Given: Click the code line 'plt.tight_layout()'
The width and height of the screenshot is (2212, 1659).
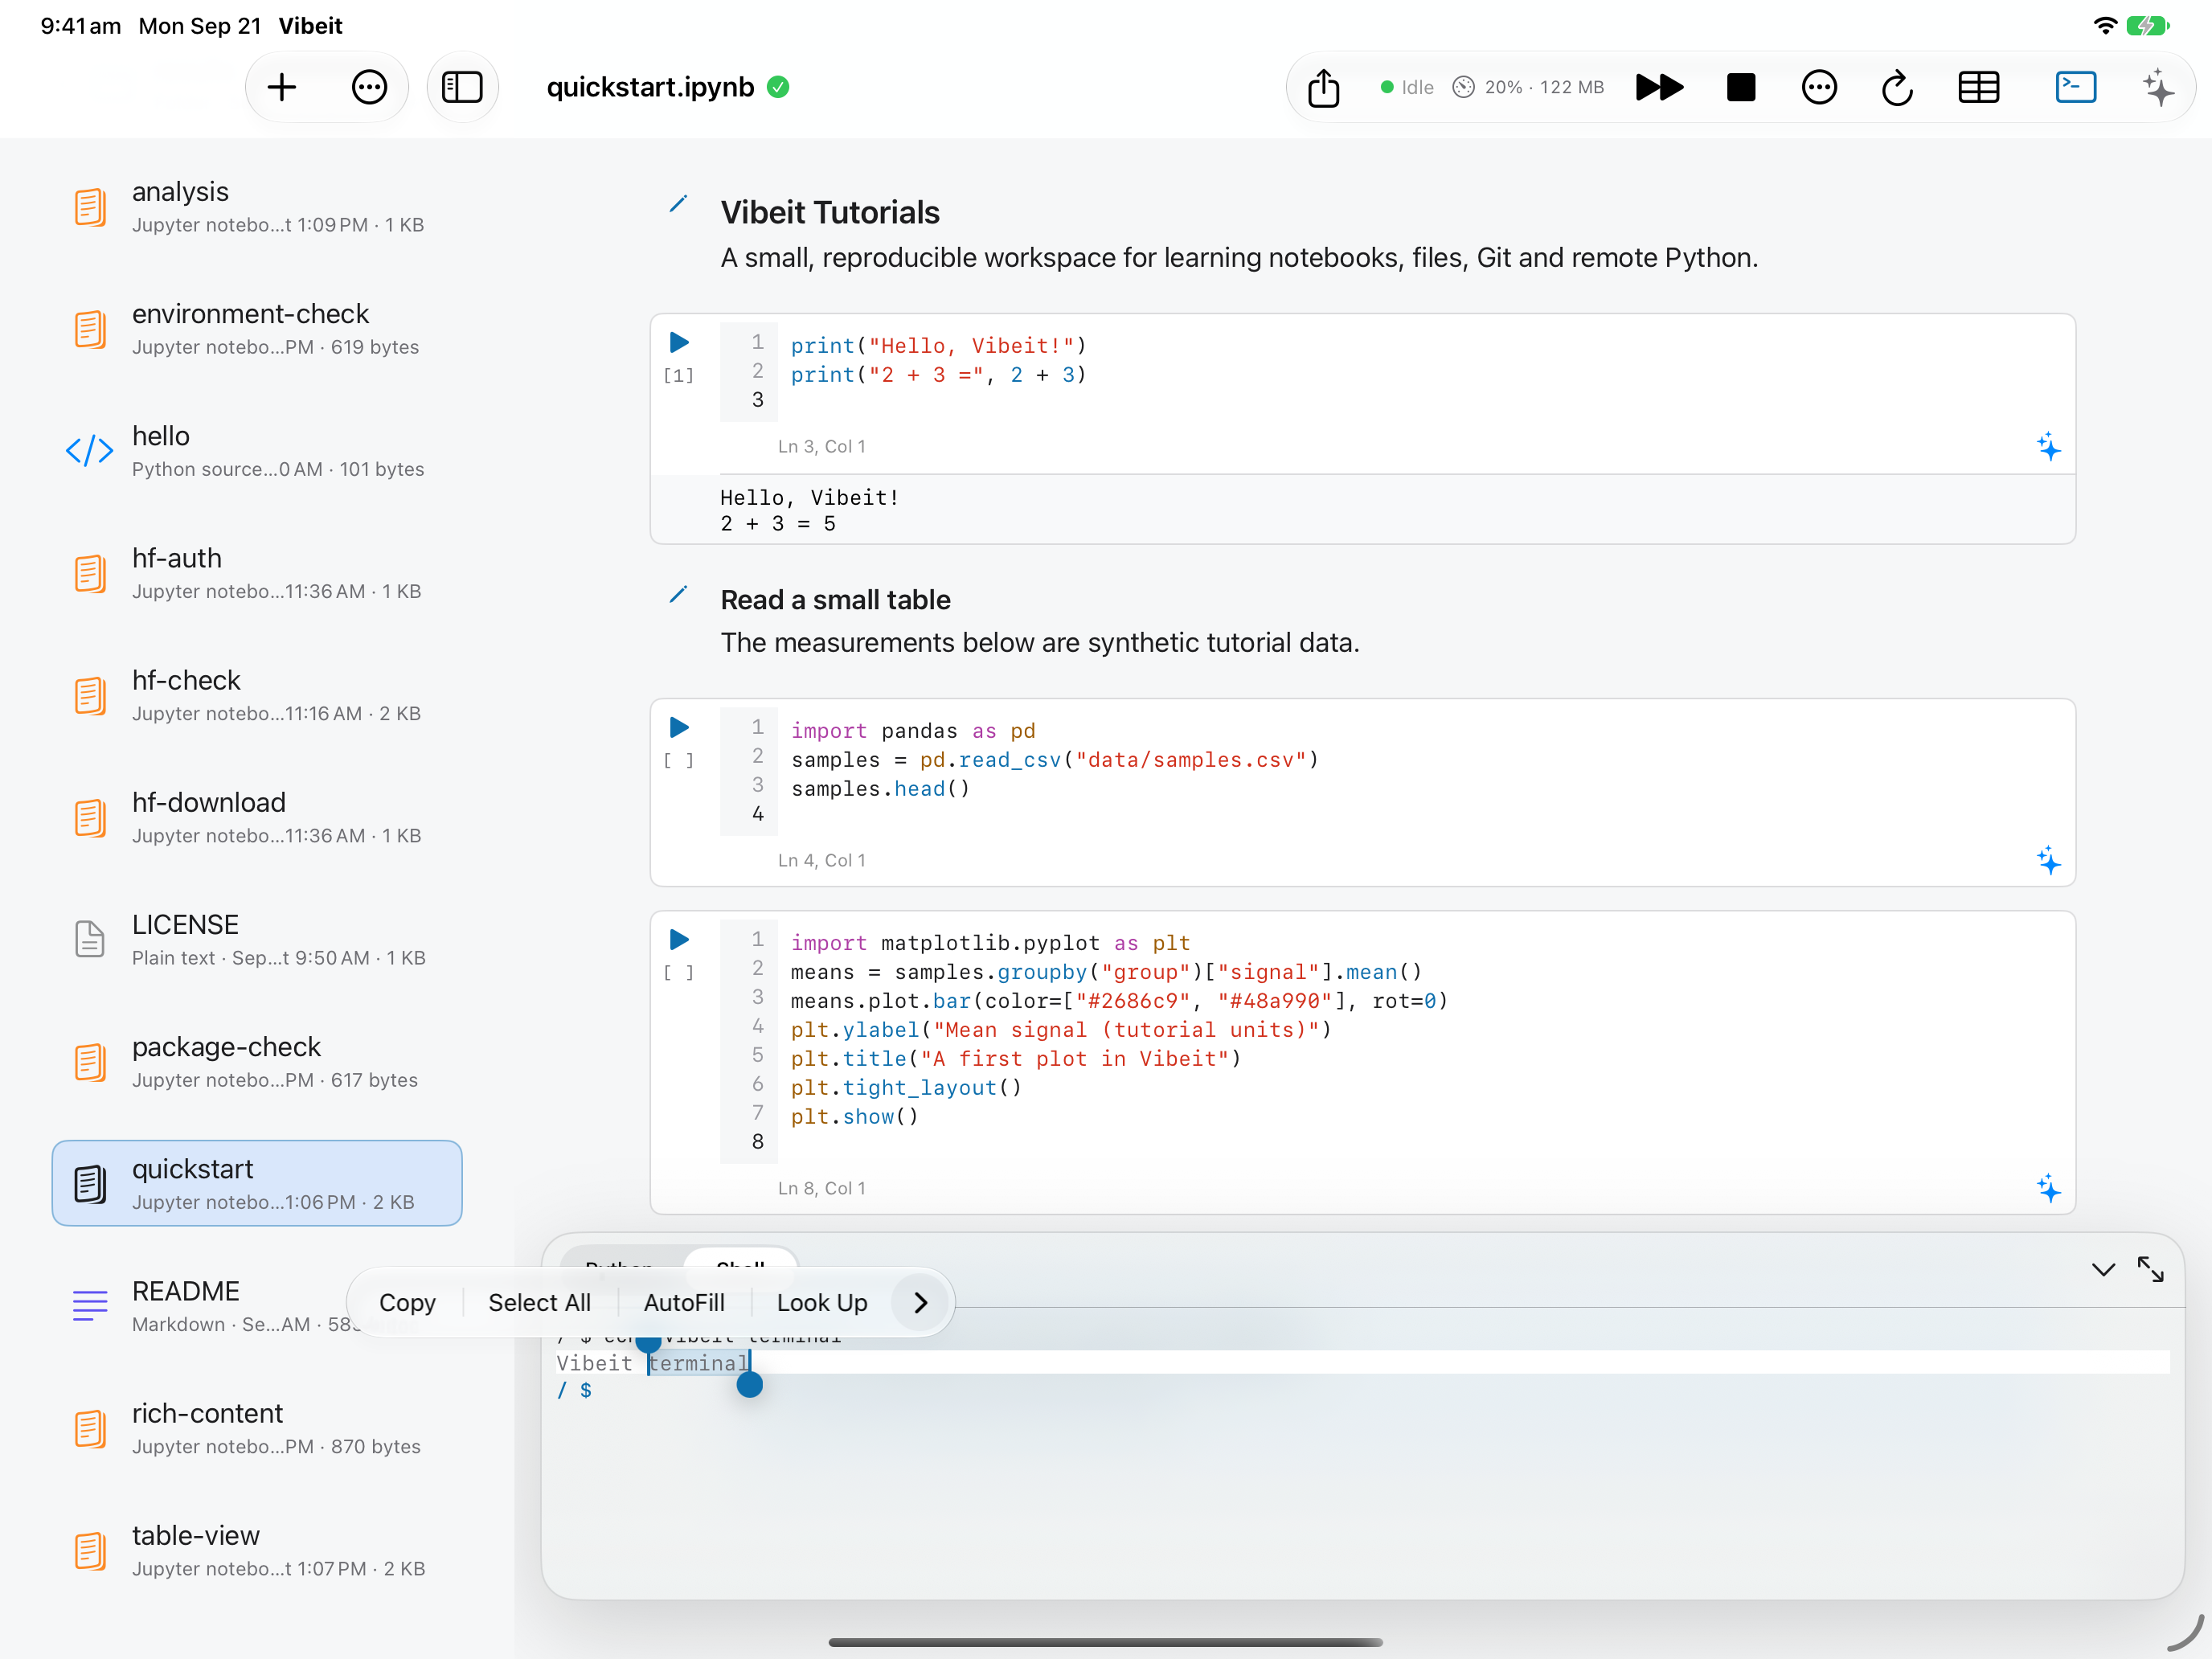Looking at the screenshot, I should click(906, 1088).
